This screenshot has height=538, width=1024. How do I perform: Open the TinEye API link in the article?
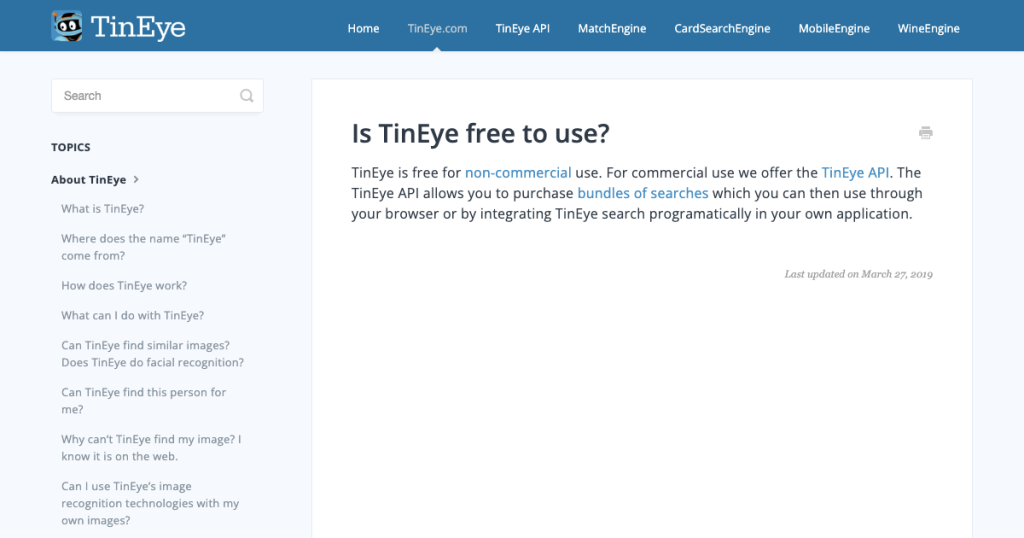(855, 172)
